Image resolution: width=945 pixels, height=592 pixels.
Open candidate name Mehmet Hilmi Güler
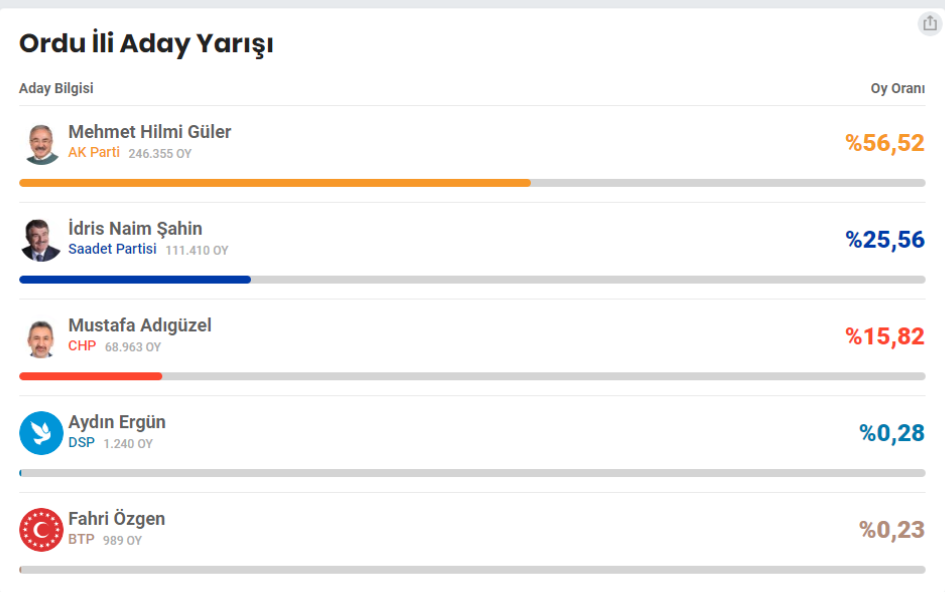coord(149,132)
